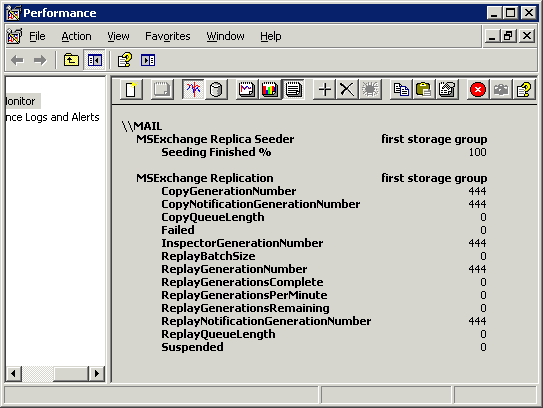Click MSExchange Replica Seeder heading

click(x=215, y=139)
